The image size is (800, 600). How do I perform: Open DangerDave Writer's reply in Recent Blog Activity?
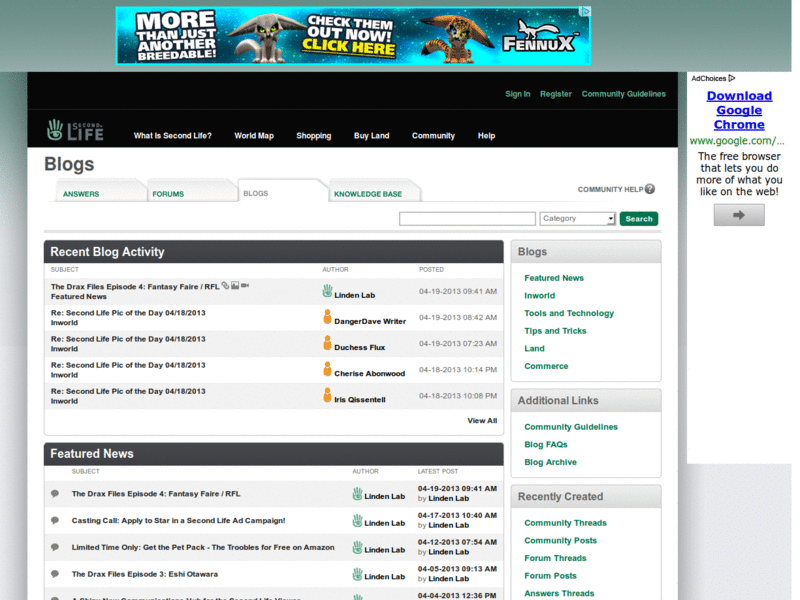[128, 313]
